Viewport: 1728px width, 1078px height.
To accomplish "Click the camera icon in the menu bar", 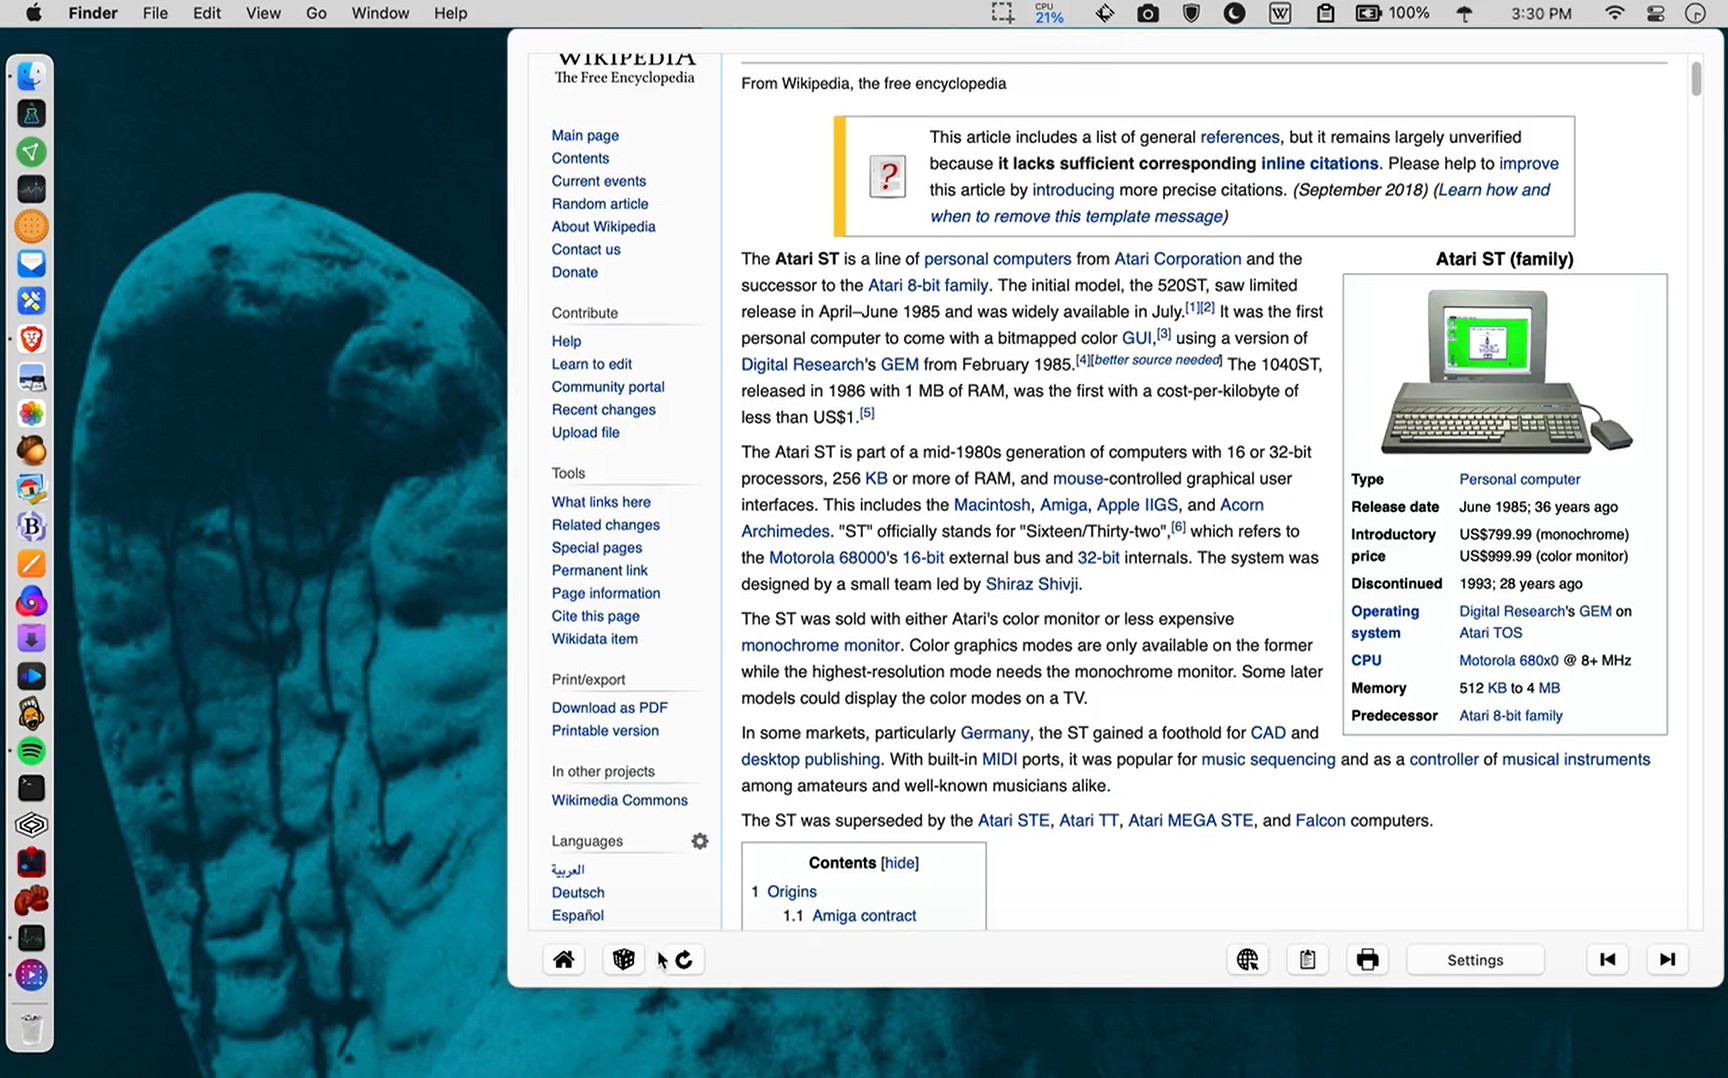I will (x=1148, y=13).
